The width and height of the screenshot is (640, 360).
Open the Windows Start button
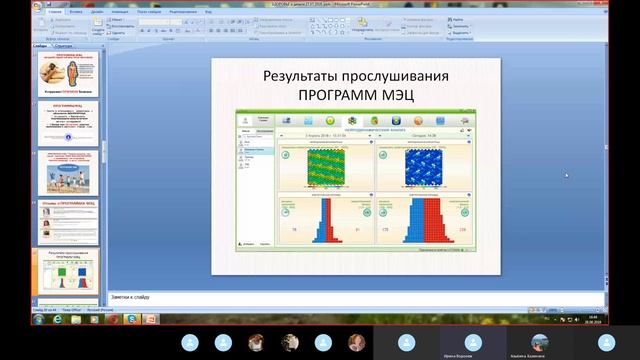39,319
